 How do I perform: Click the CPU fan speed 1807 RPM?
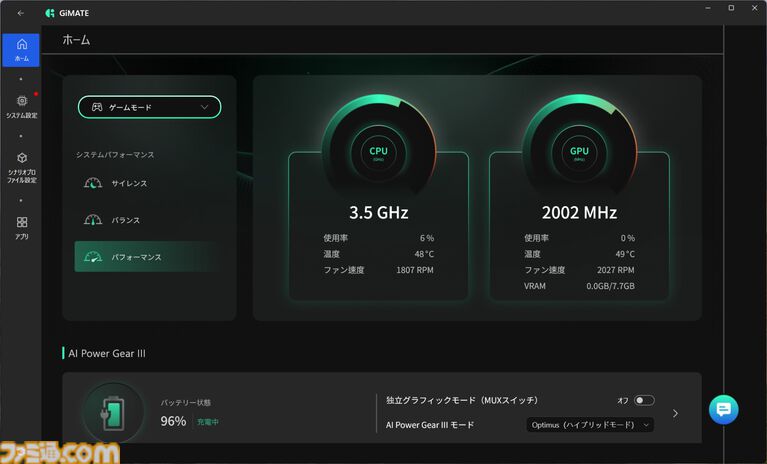[415, 270]
